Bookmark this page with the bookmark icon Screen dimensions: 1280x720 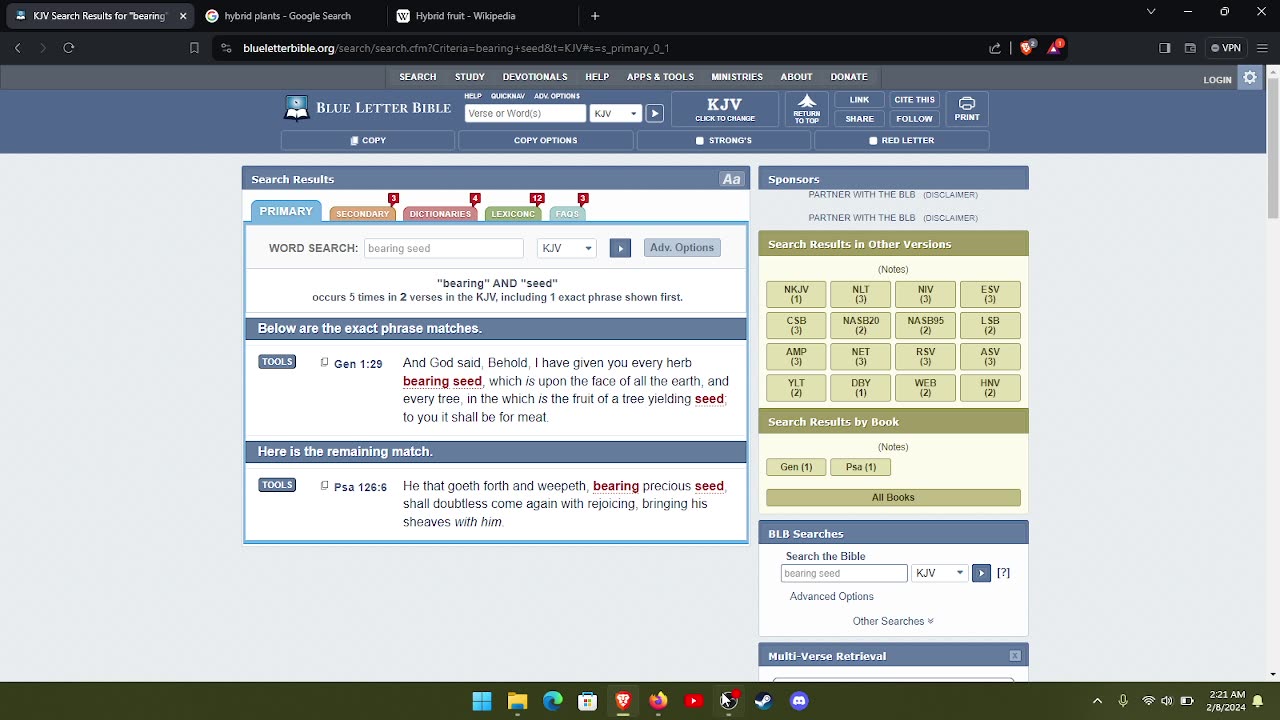[x=194, y=48]
